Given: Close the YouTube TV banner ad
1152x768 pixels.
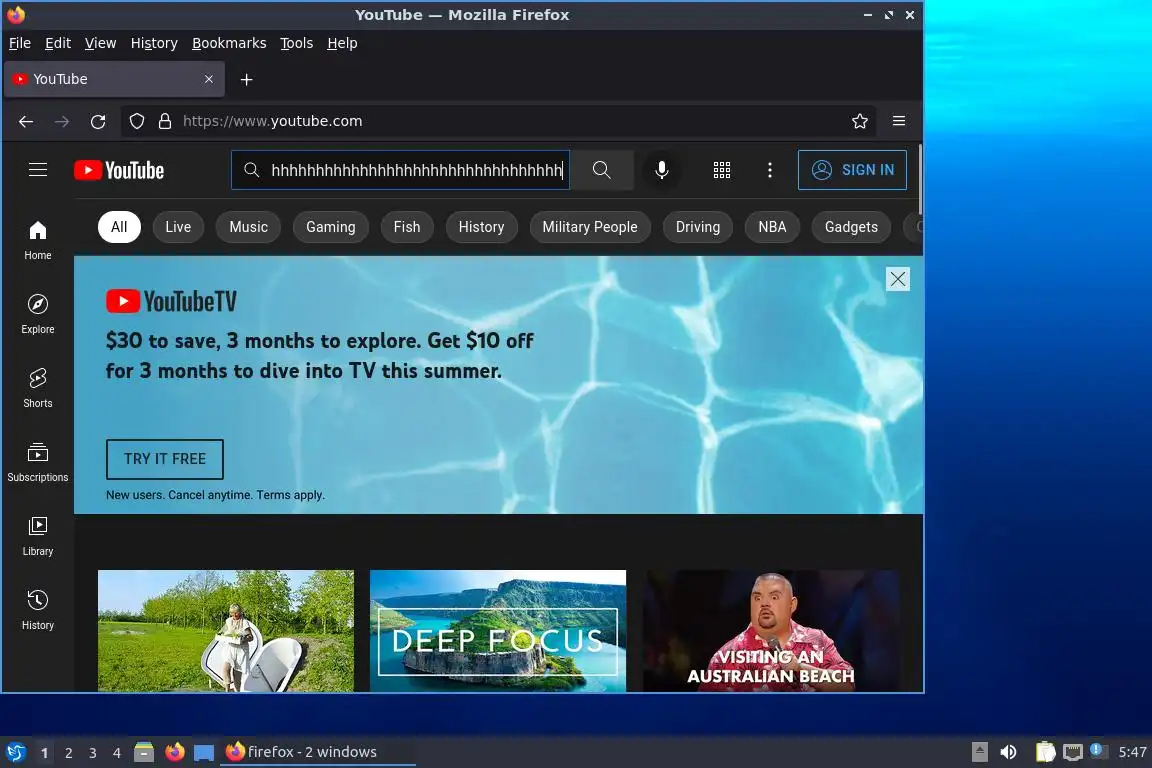Looking at the screenshot, I should (x=898, y=279).
